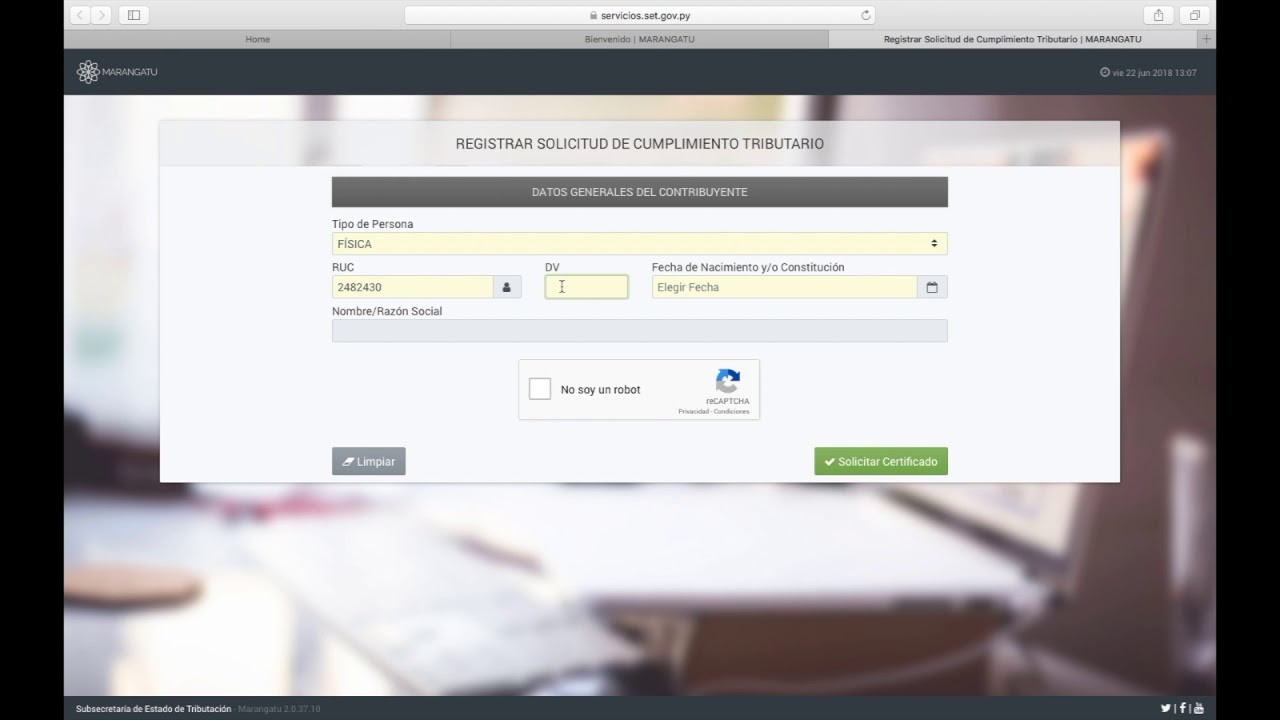Viewport: 1280px width, 720px height.
Task: Click the Marangatu logo in header
Action: pyautogui.click(x=116, y=72)
